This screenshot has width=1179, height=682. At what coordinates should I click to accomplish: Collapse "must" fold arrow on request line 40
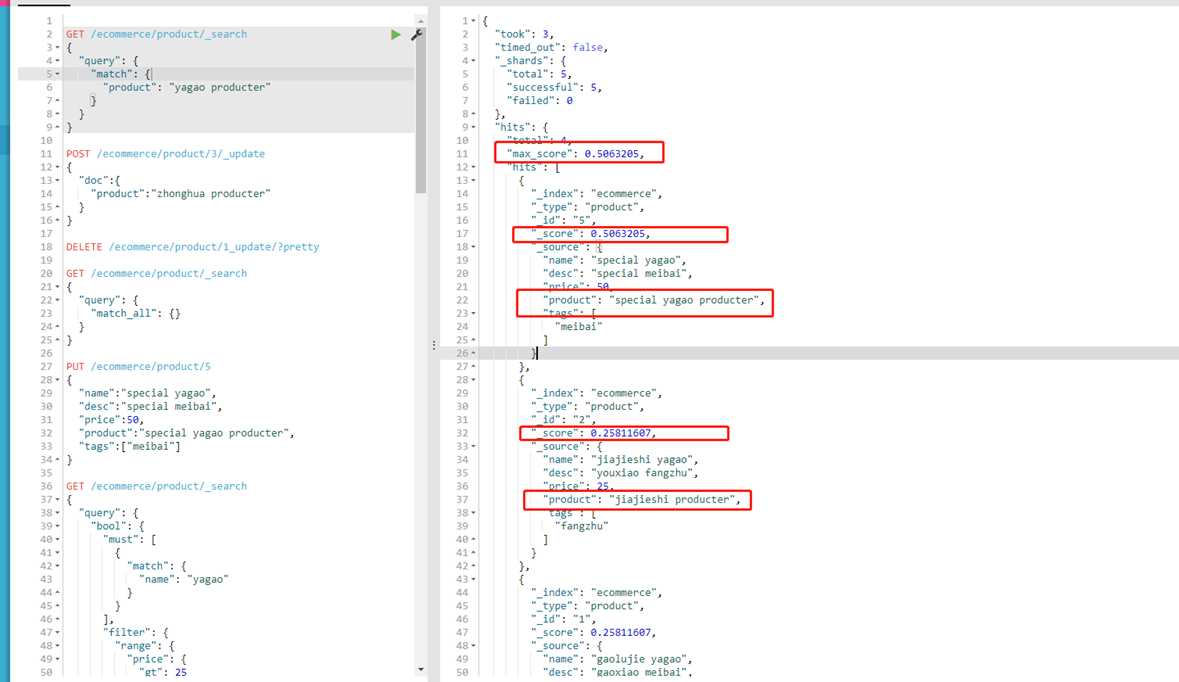[58, 539]
